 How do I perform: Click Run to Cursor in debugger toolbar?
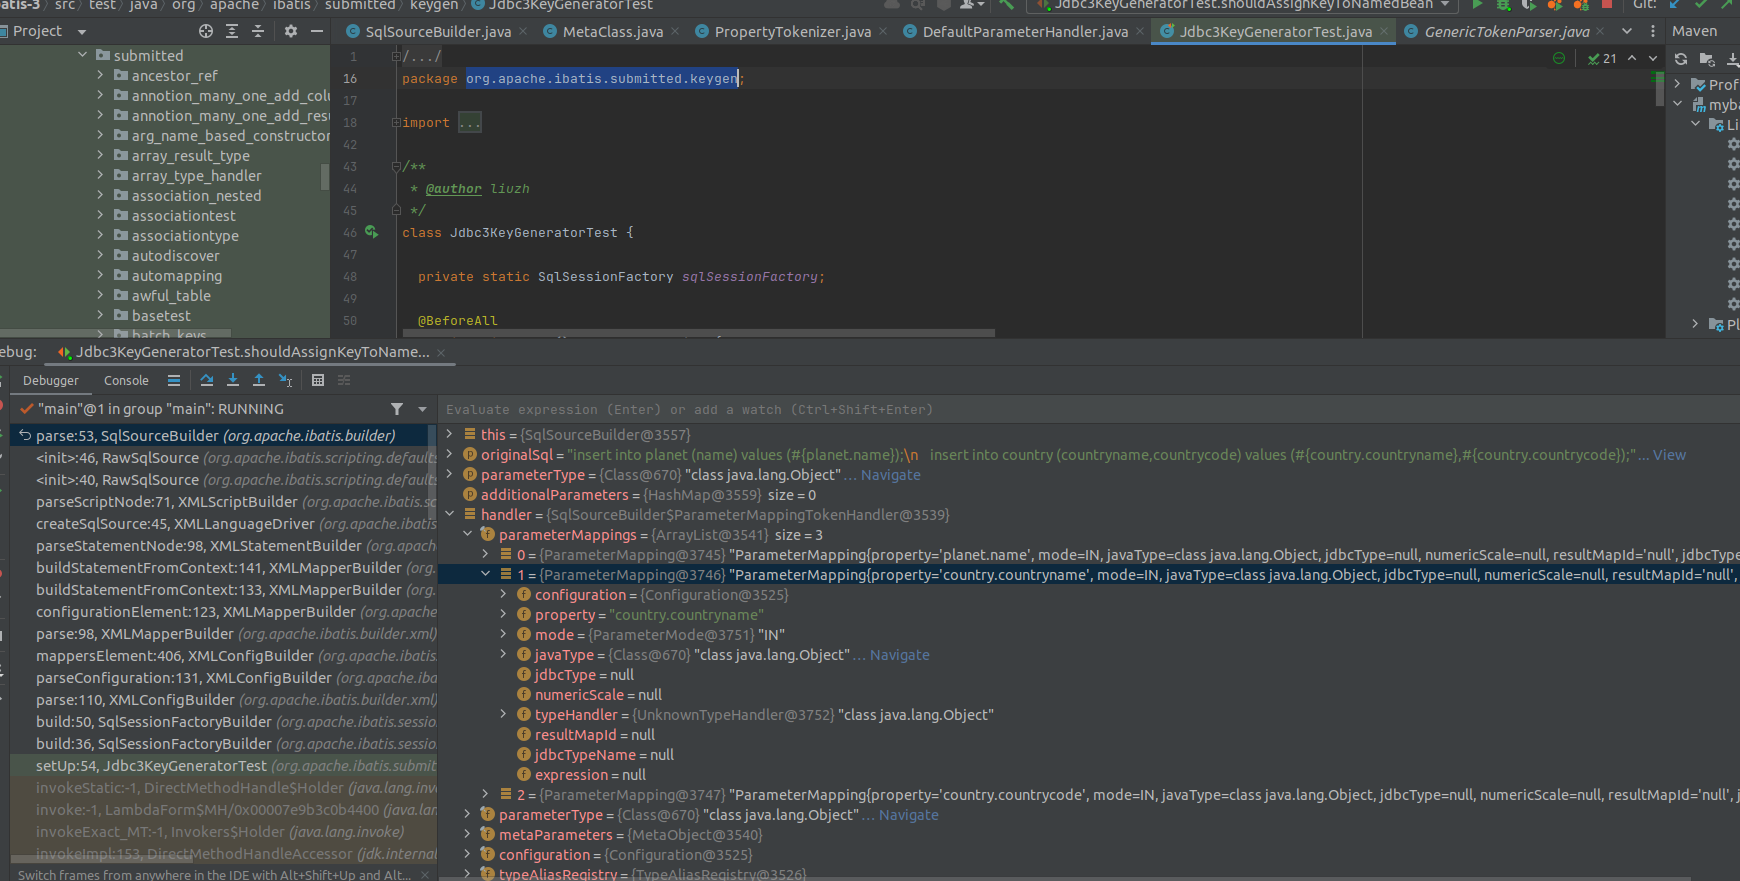pyautogui.click(x=286, y=380)
